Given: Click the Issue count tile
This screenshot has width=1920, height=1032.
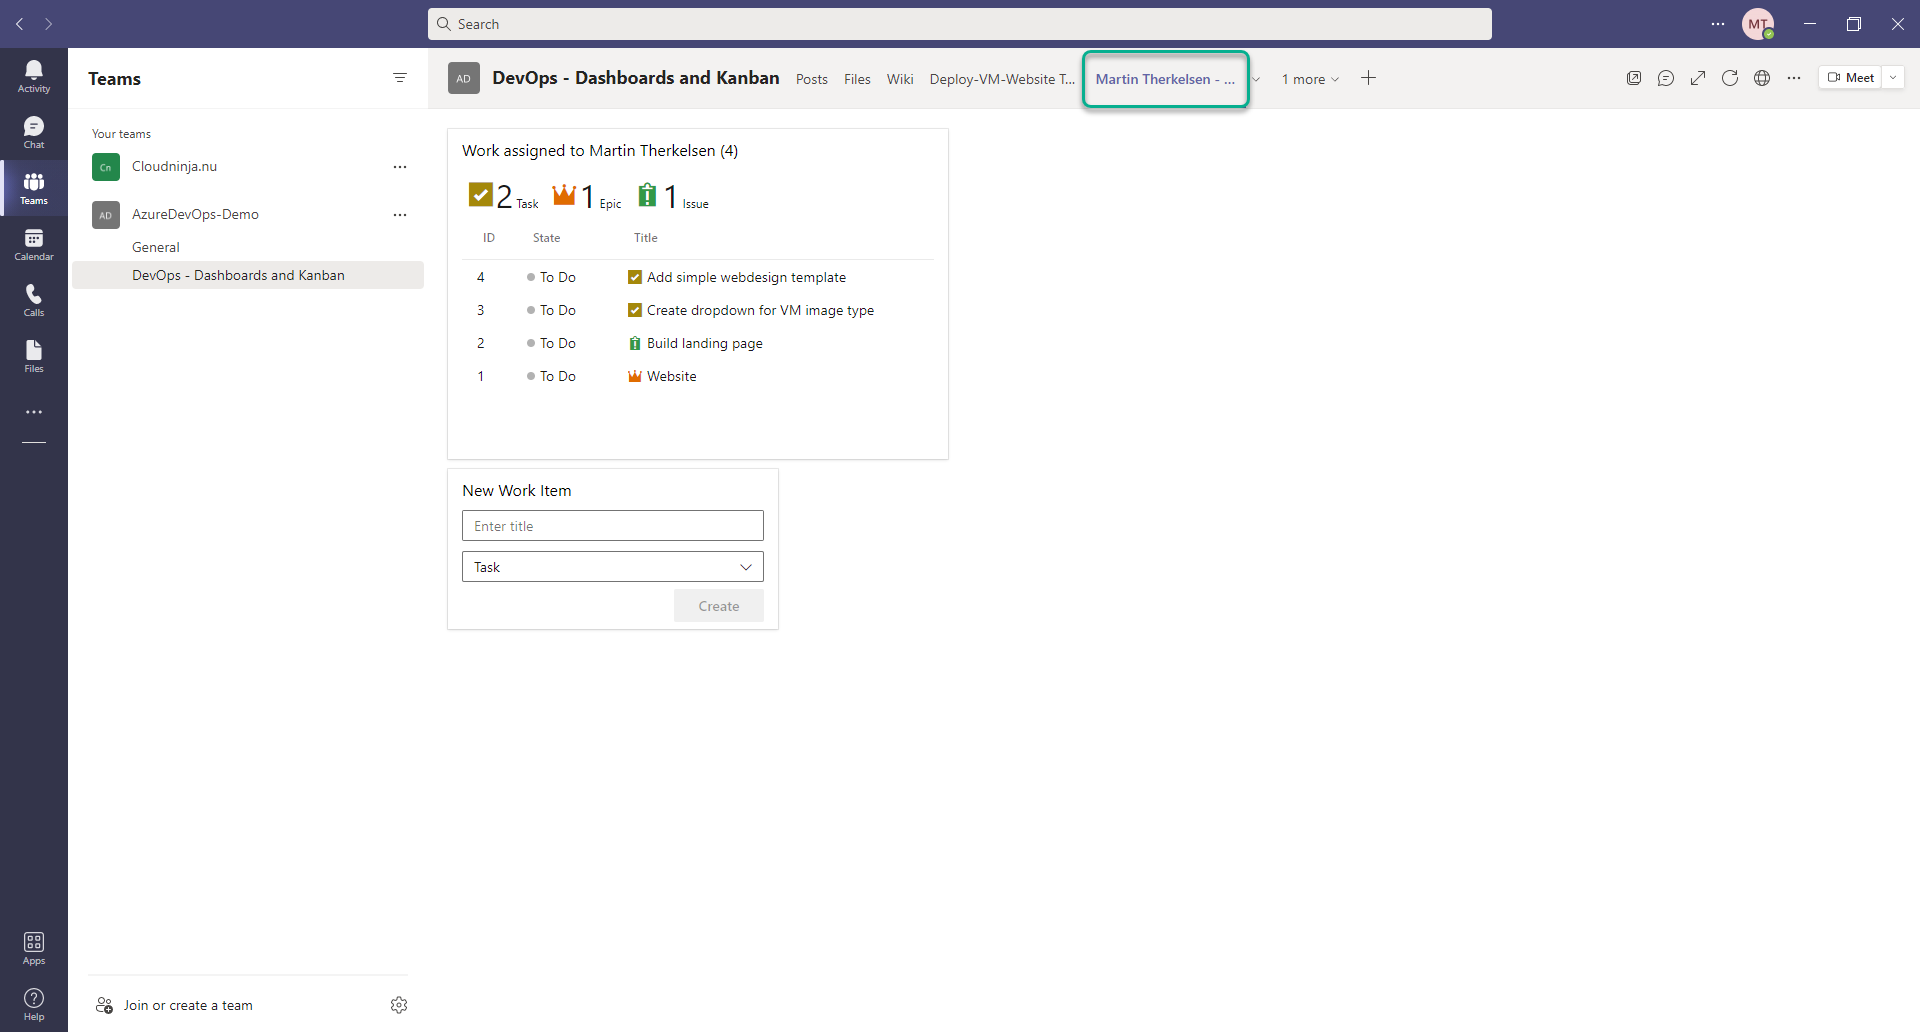Looking at the screenshot, I should point(673,196).
